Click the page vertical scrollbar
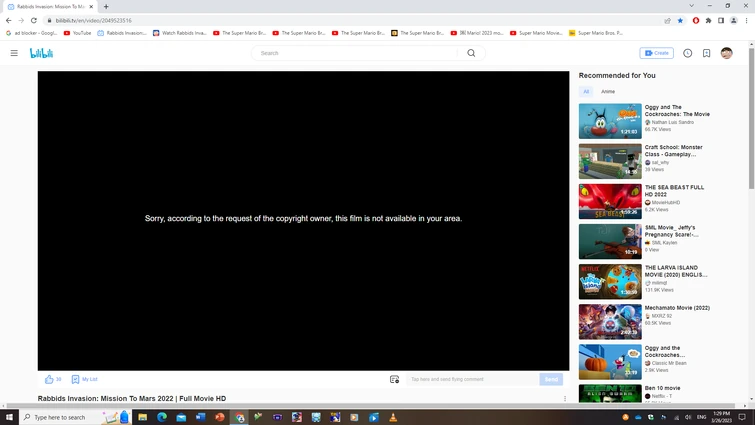The height and width of the screenshot is (425, 755). [752, 118]
